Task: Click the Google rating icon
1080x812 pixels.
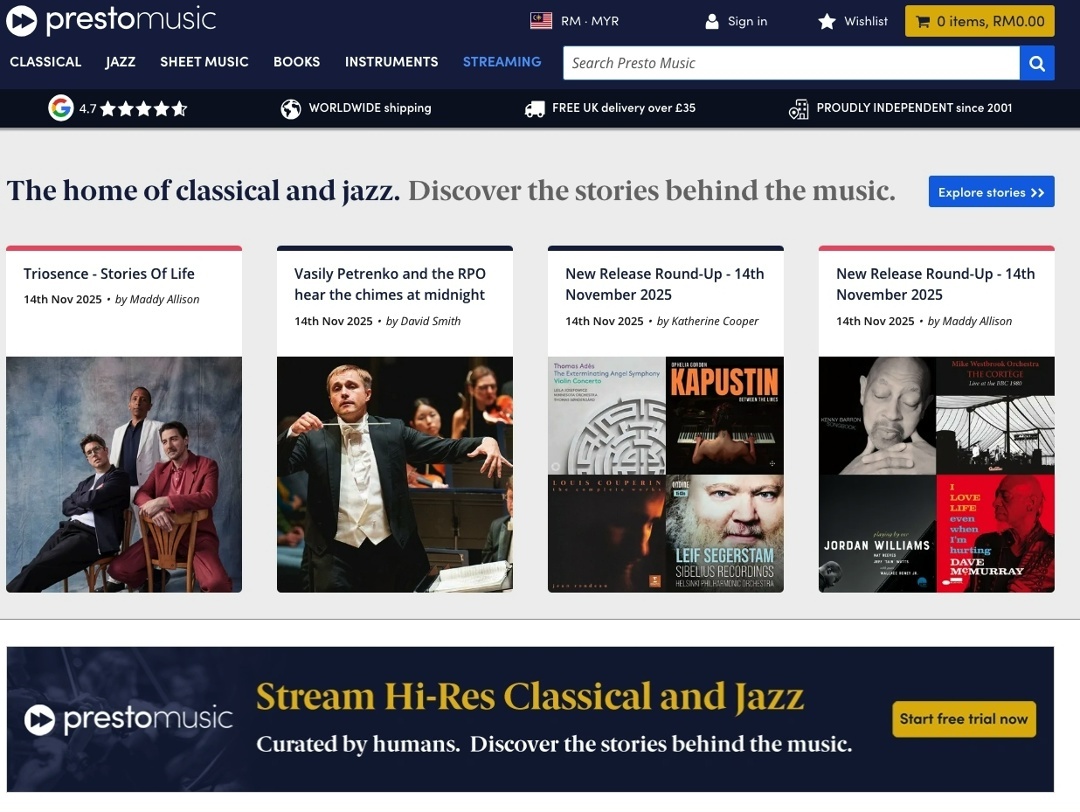Action: pyautogui.click(x=61, y=108)
